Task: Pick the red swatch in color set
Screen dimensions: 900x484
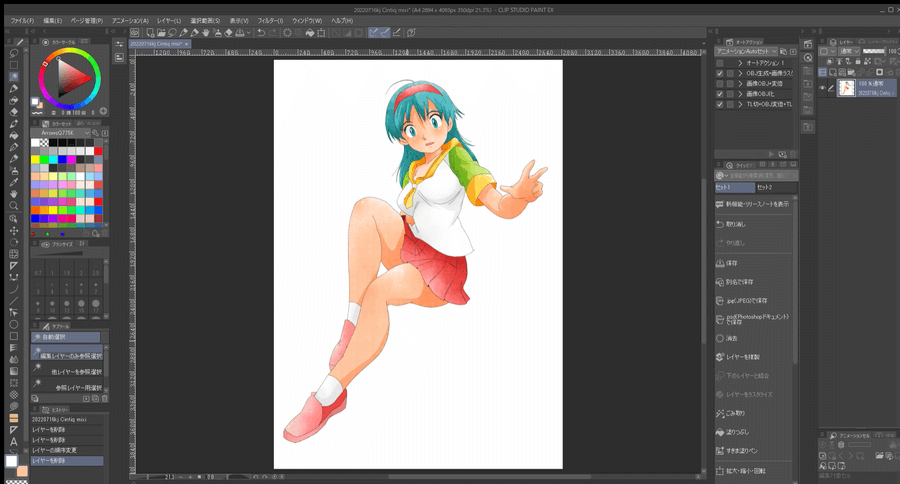Action: pos(98,151)
